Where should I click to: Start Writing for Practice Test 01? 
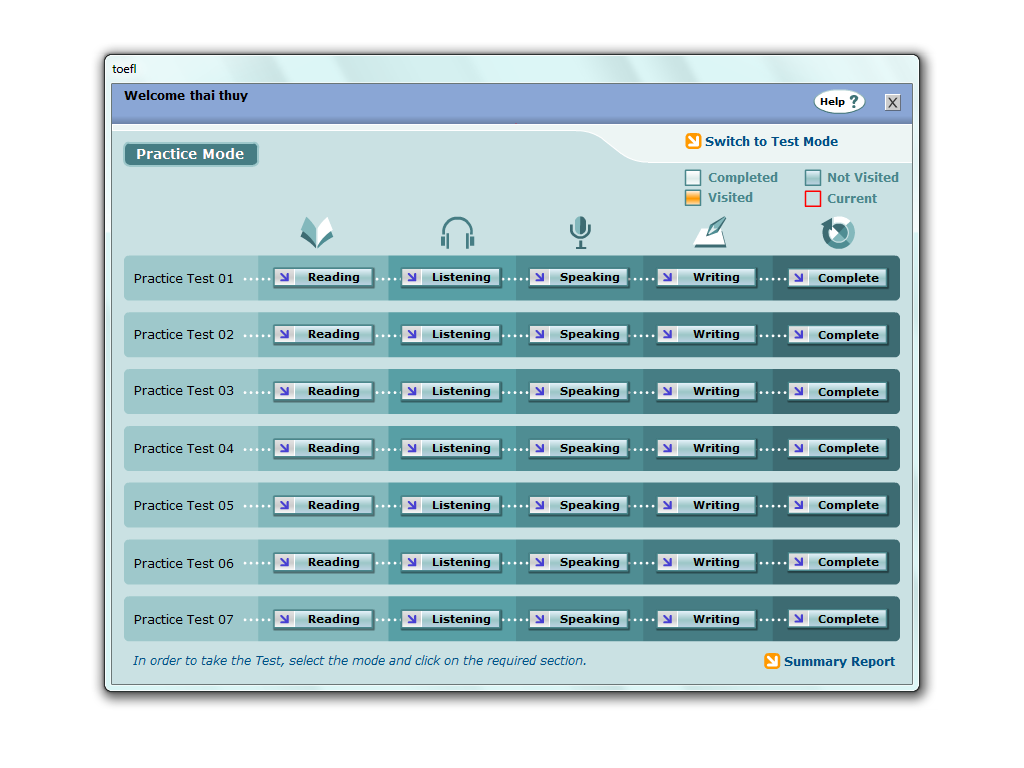(706, 278)
